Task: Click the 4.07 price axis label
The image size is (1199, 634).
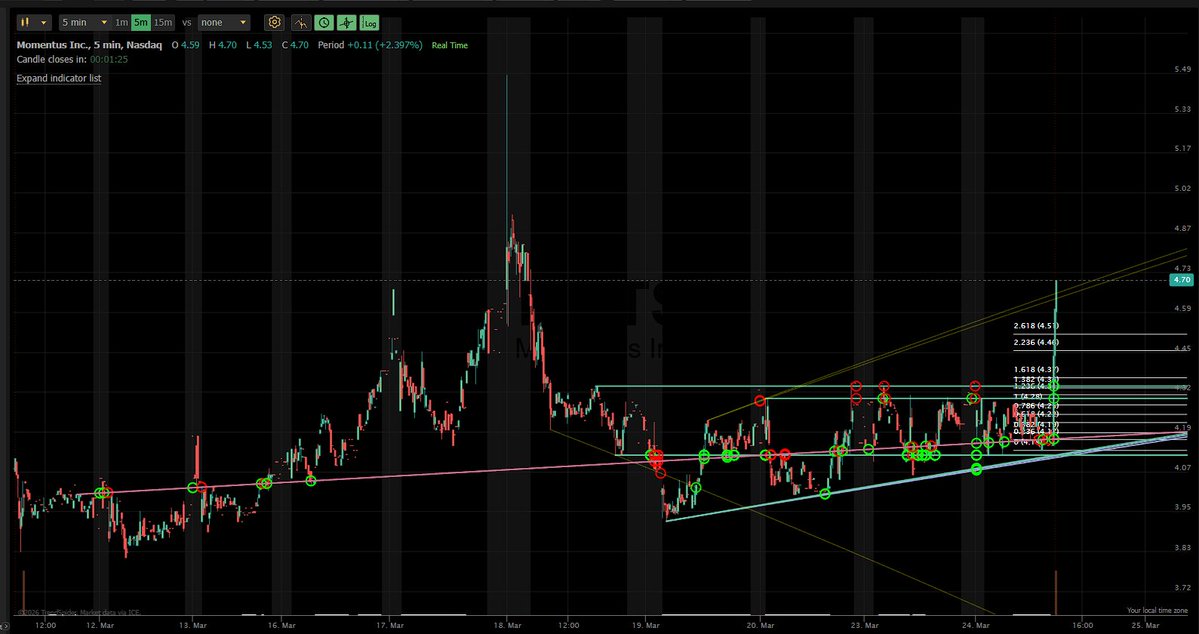Action: [1181, 467]
